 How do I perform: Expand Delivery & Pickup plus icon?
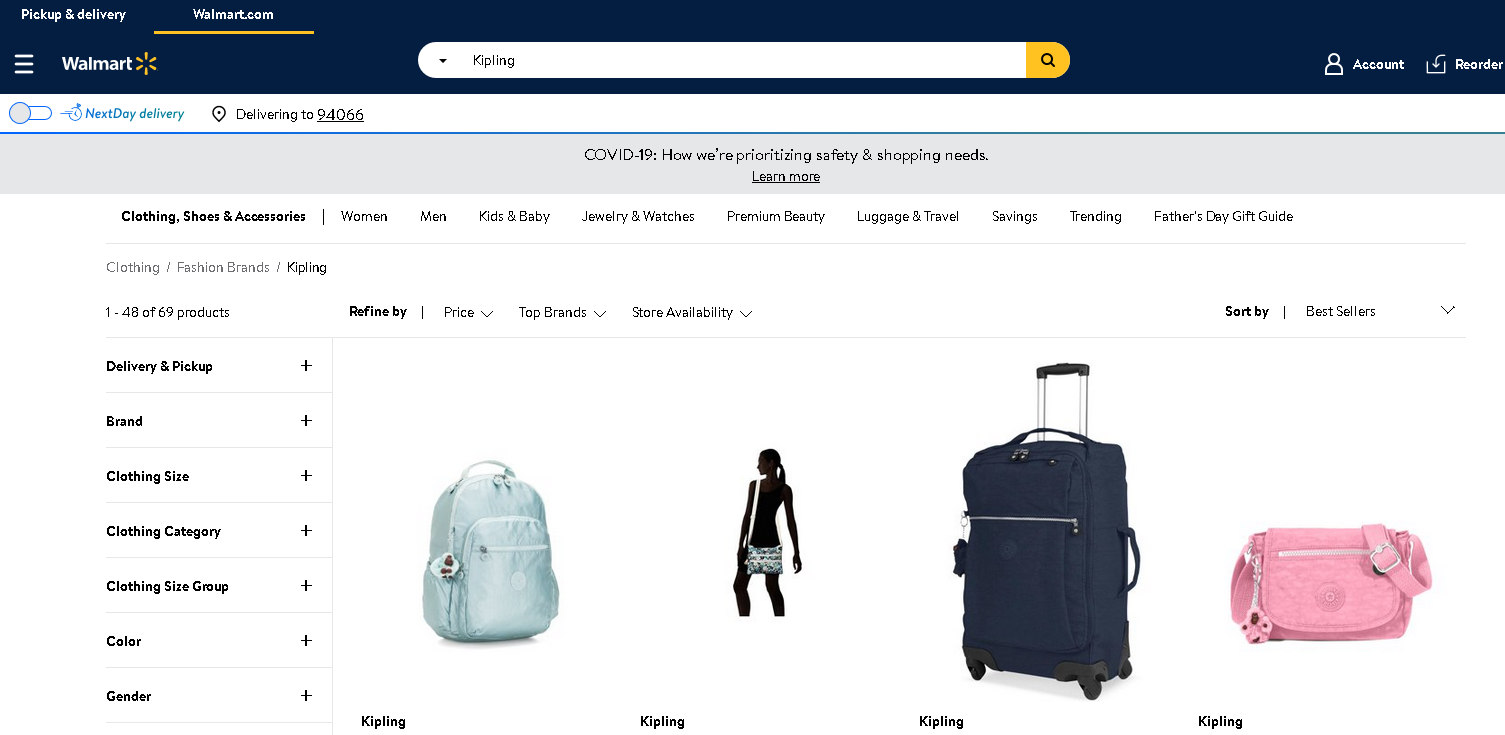tap(306, 366)
